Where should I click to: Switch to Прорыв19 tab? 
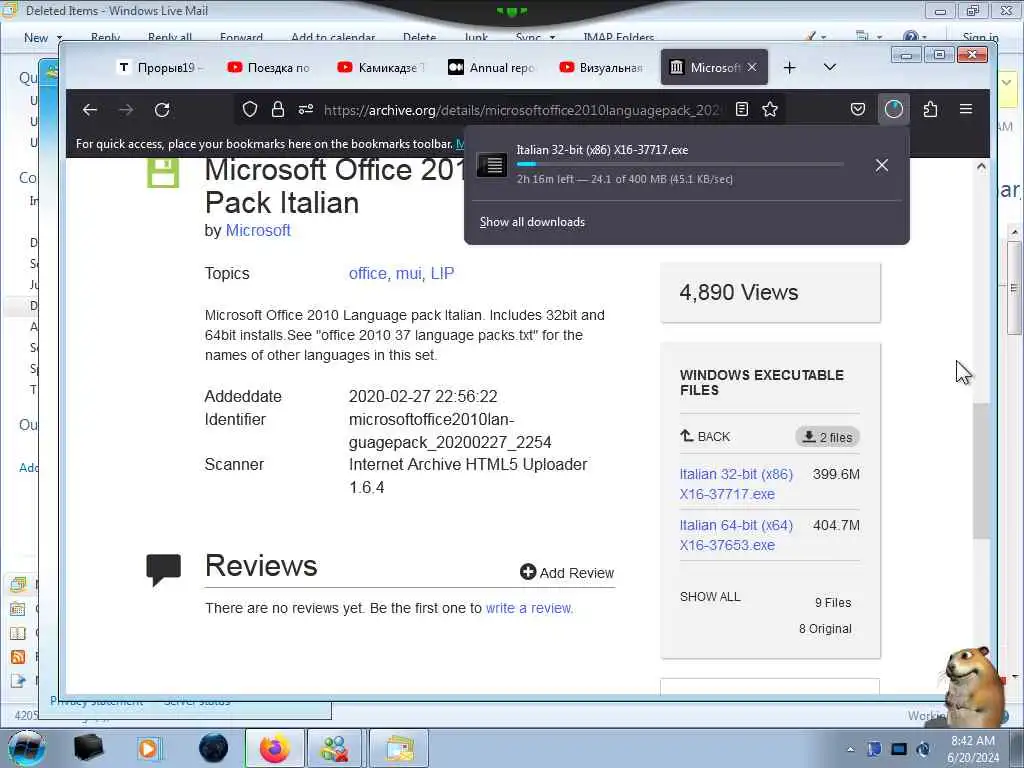click(160, 67)
